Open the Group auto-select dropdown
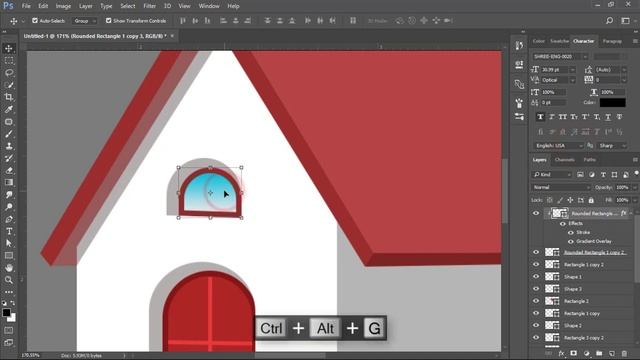This screenshot has width=640, height=360. [x=85, y=20]
